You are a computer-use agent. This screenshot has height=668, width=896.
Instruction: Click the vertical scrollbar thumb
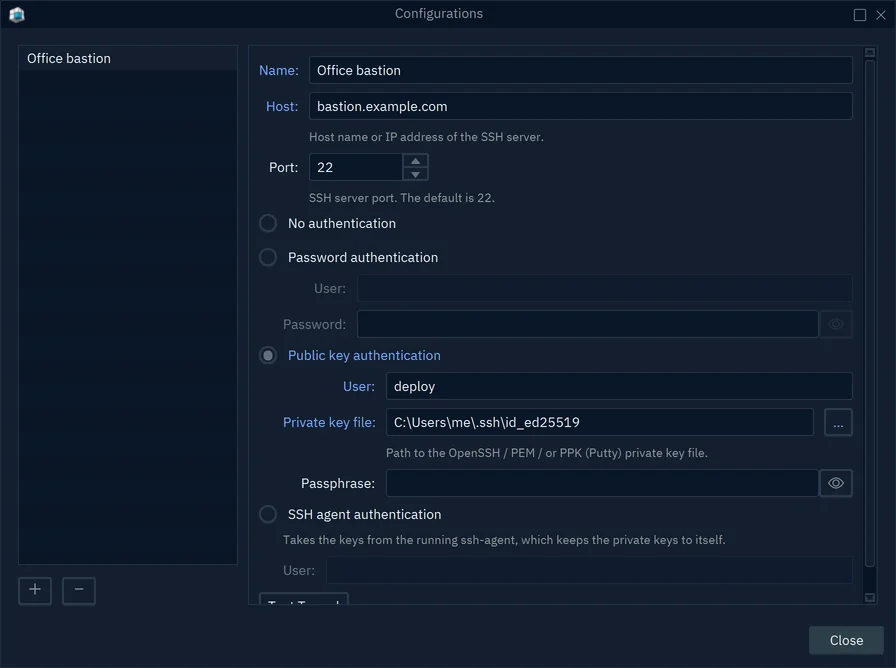tap(870, 313)
